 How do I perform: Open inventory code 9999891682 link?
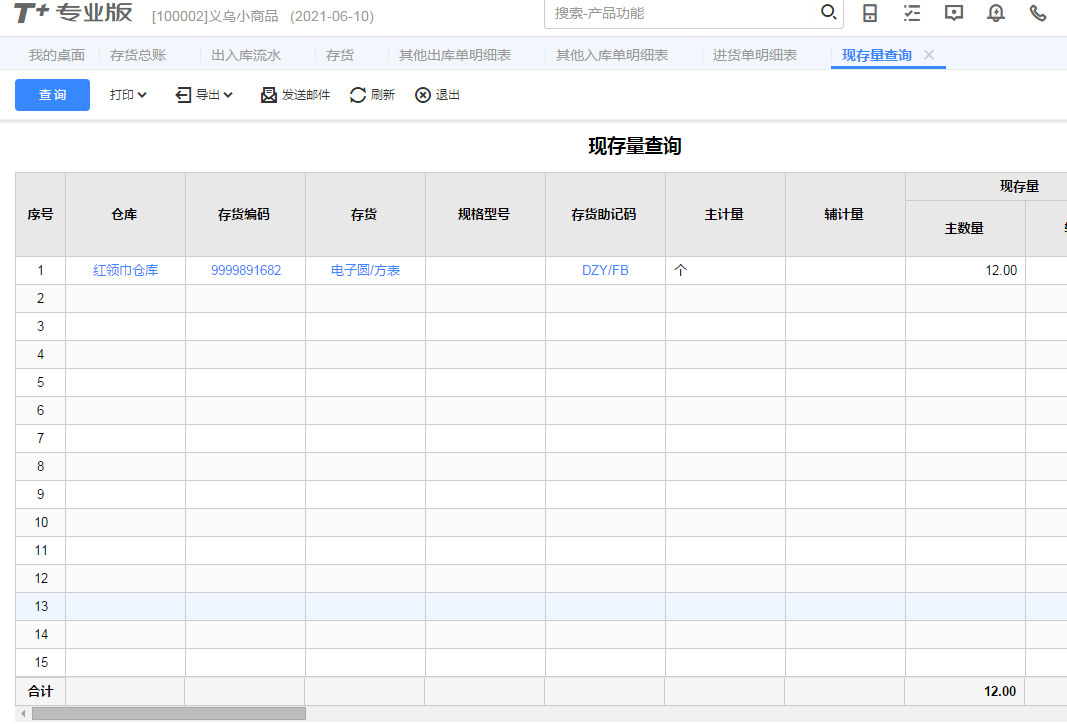[246, 270]
